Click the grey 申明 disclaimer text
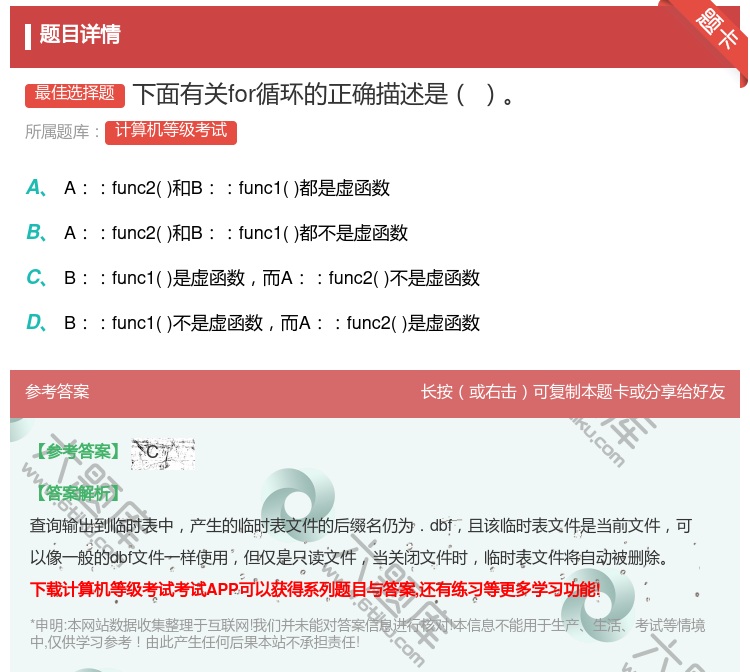 pyautogui.click(x=367, y=633)
